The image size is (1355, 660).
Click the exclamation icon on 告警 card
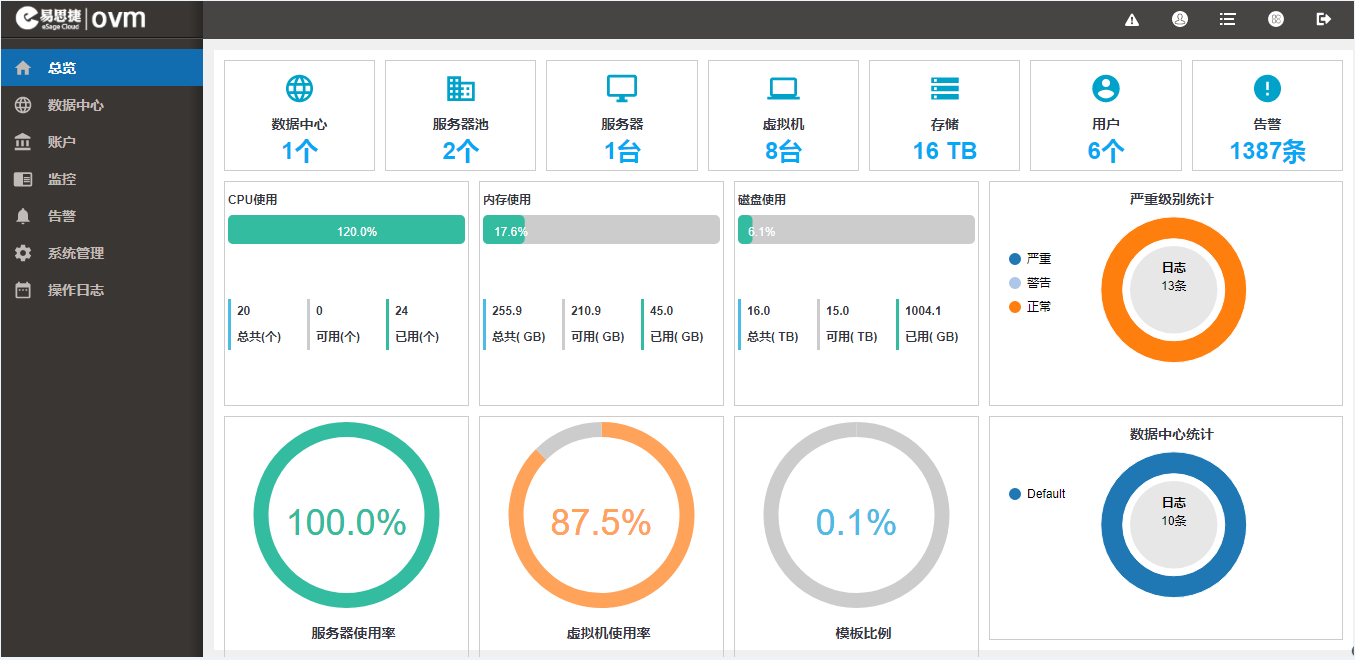pyautogui.click(x=1267, y=89)
